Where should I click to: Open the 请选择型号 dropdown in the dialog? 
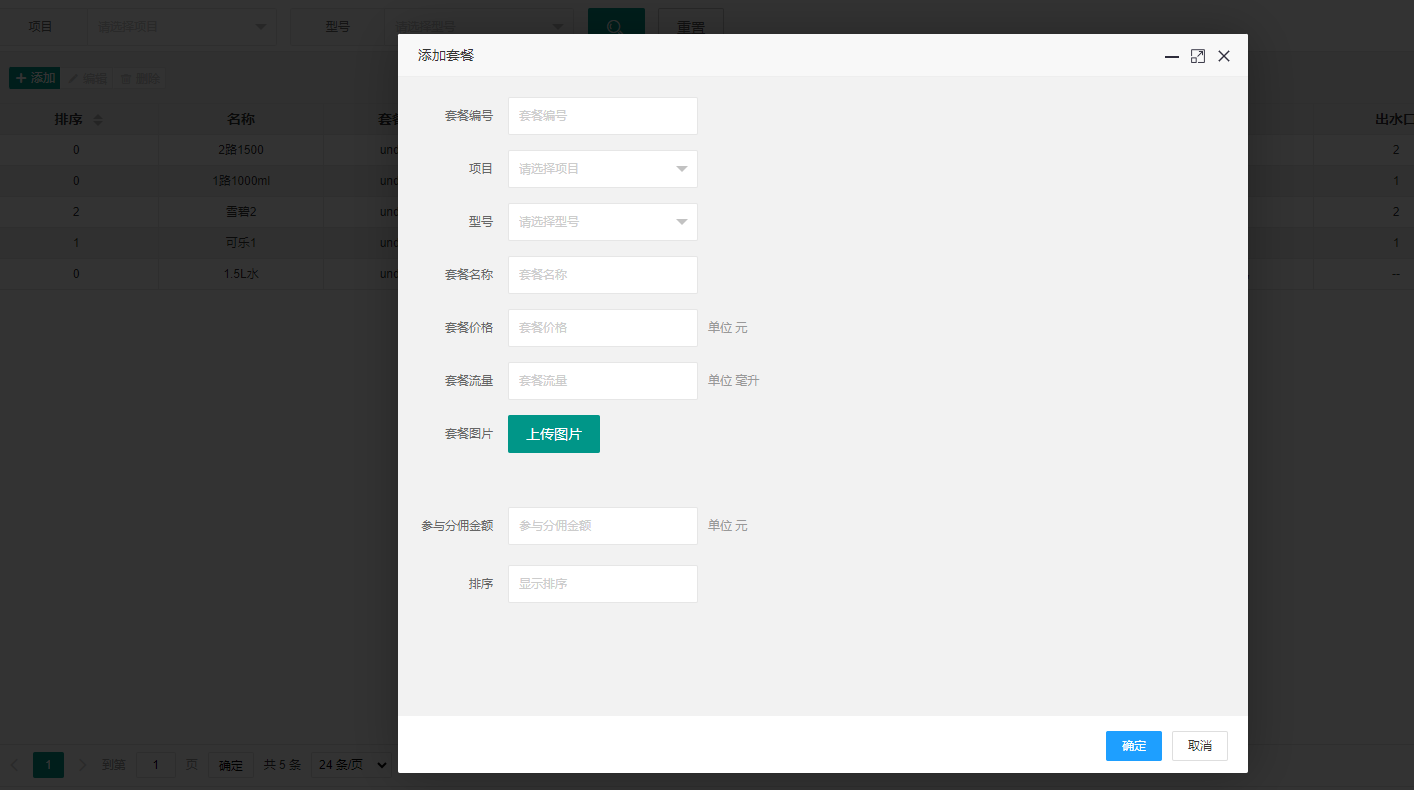(x=603, y=222)
